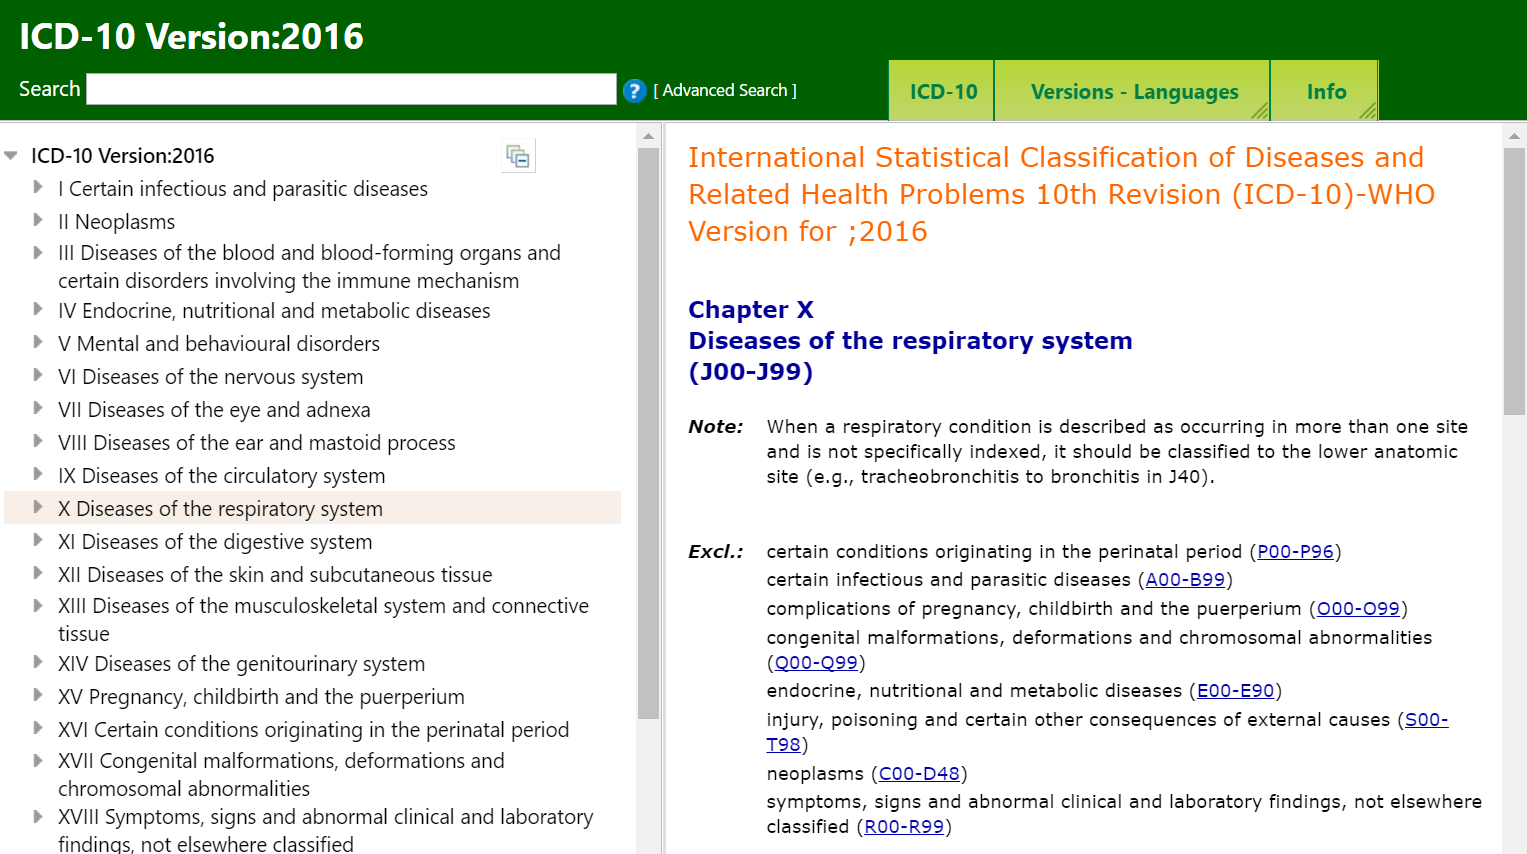1527x854 pixels.
Task: Open the E00-E90 code range link
Action: pos(1235,691)
